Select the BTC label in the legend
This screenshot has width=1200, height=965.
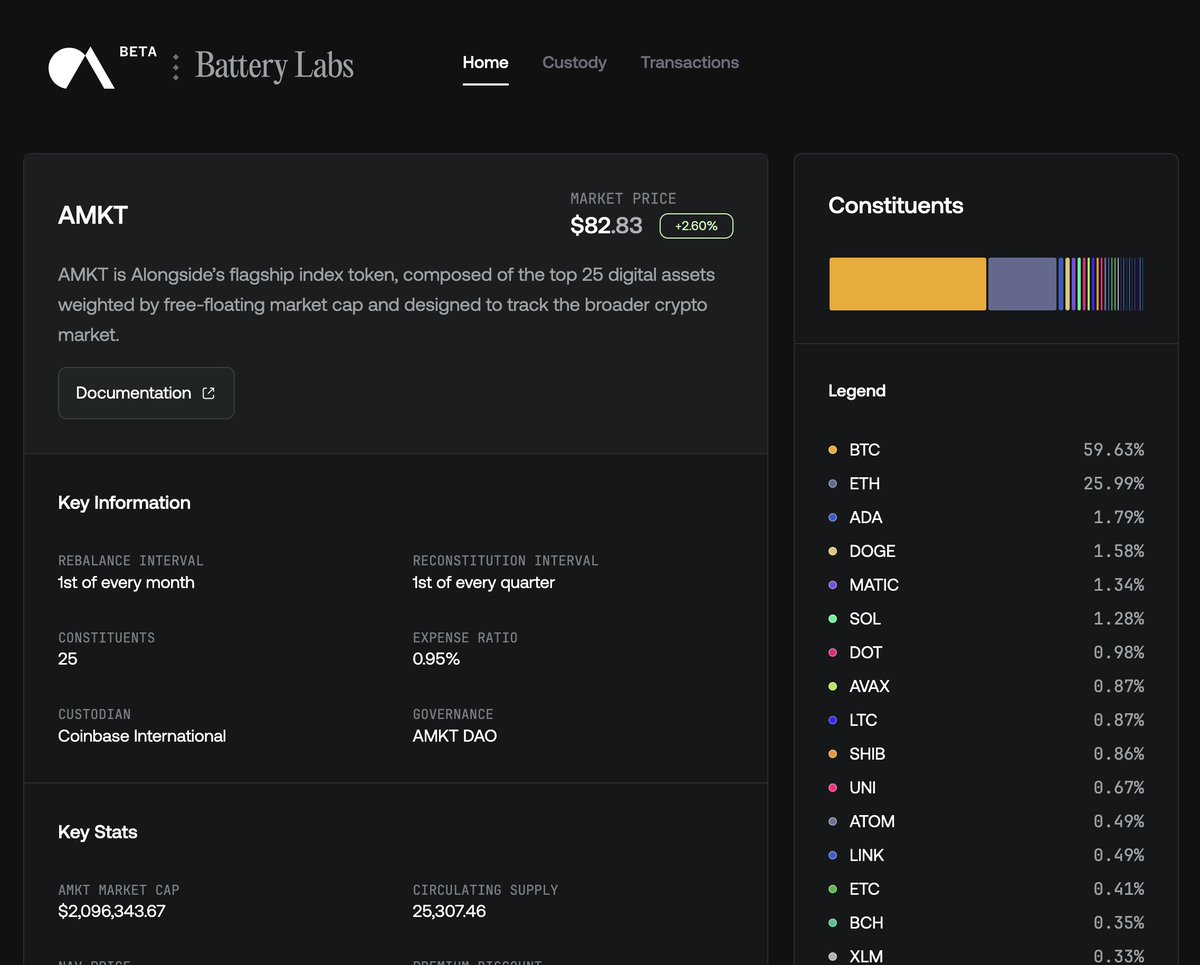coord(865,450)
